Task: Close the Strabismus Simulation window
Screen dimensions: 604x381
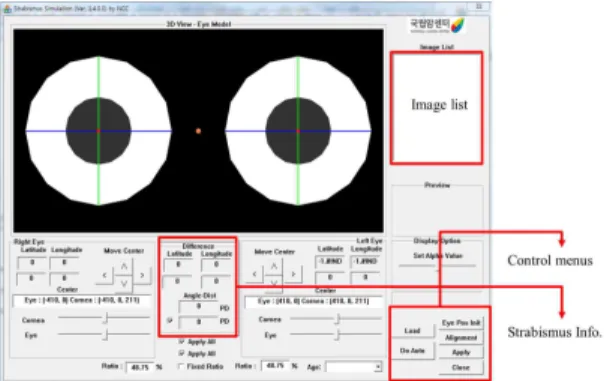Action: tap(479, 7)
